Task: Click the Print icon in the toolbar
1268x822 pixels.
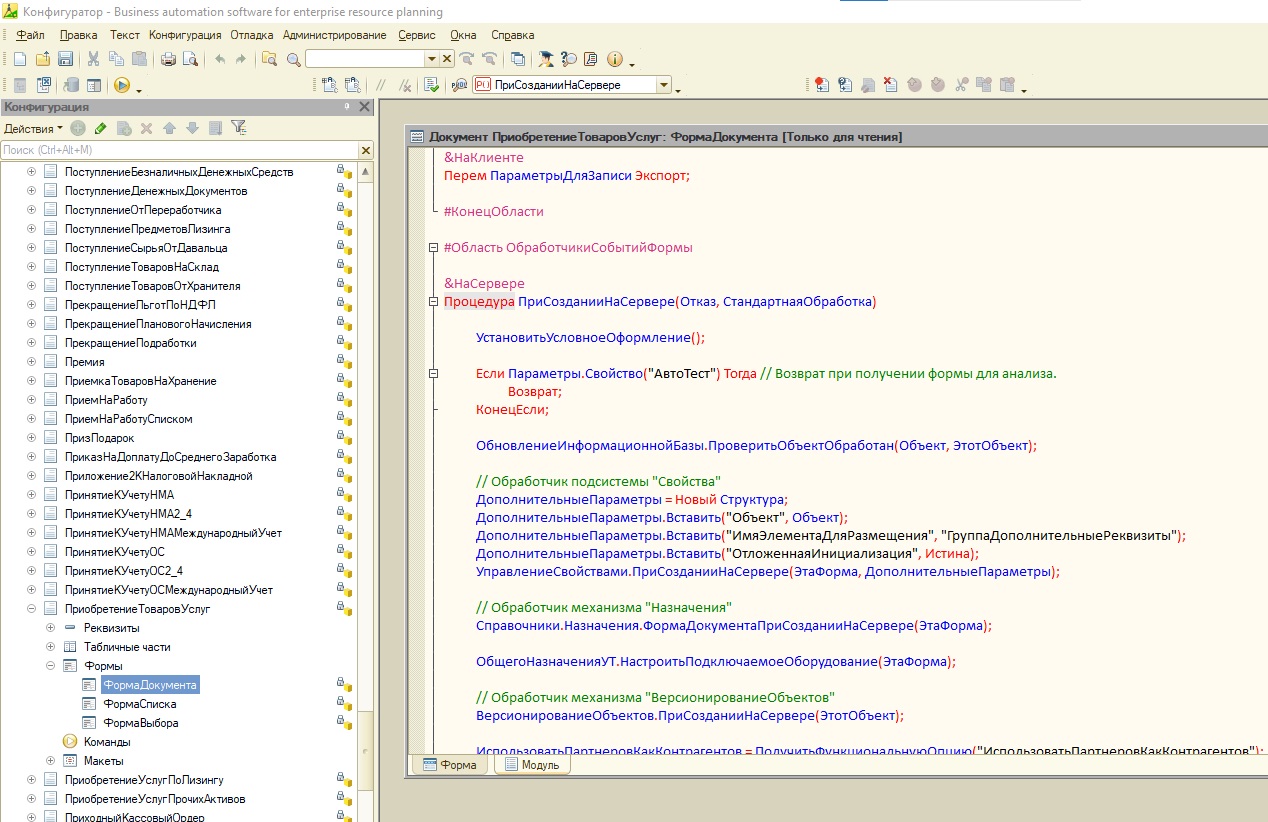Action: coord(168,59)
